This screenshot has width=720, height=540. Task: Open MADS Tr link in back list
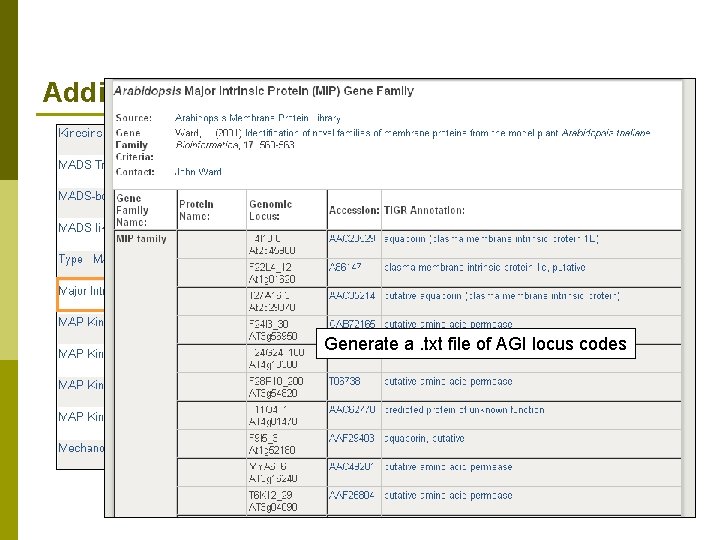tap(81, 164)
